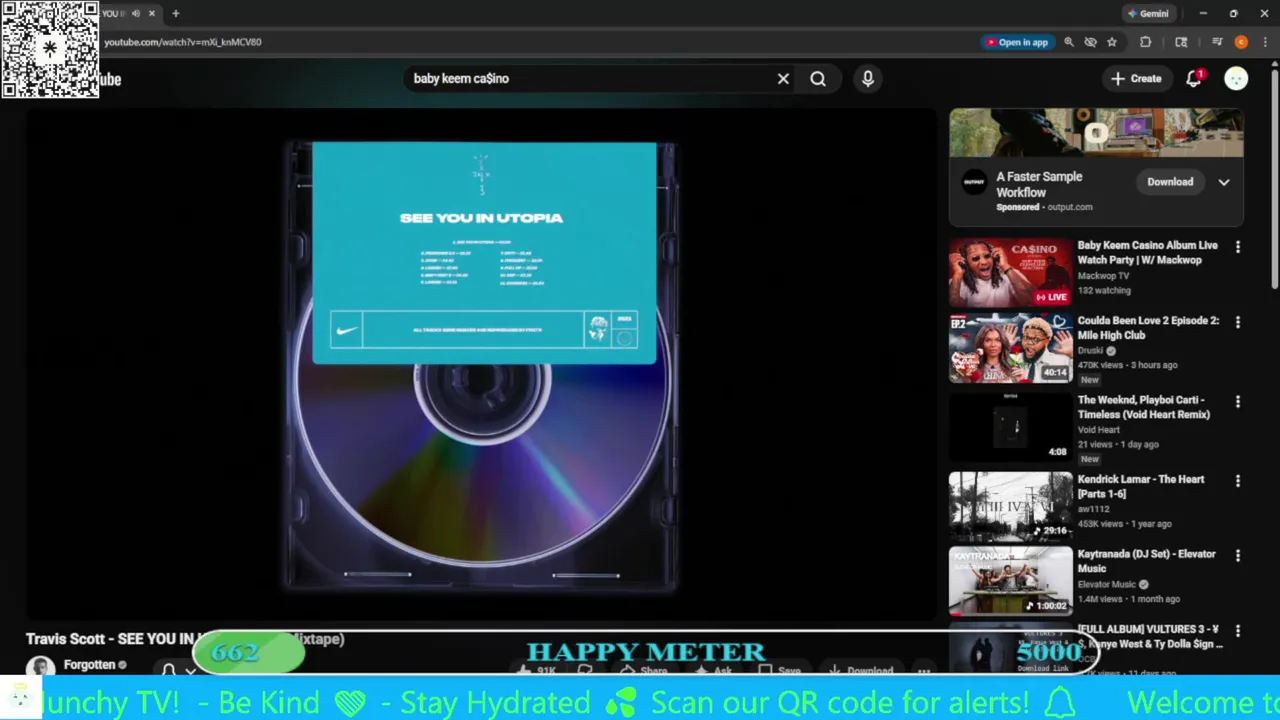Image resolution: width=1280 pixels, height=720 pixels.
Task: Click the address bar URL
Action: point(183,42)
